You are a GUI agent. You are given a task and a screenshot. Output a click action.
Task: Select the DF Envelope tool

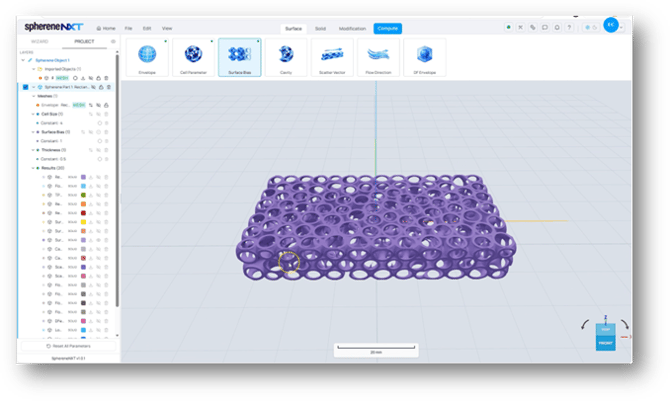pos(424,57)
